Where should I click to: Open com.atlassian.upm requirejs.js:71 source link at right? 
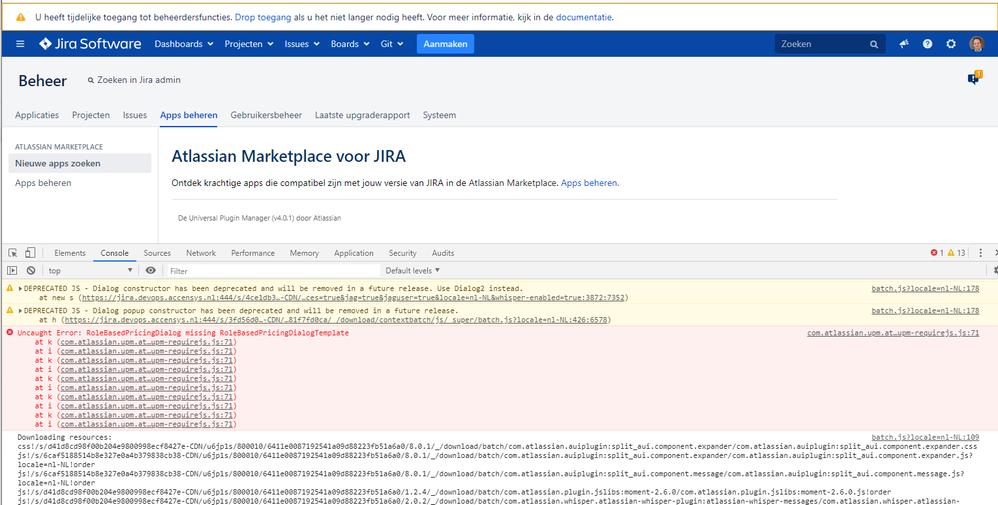click(x=894, y=332)
